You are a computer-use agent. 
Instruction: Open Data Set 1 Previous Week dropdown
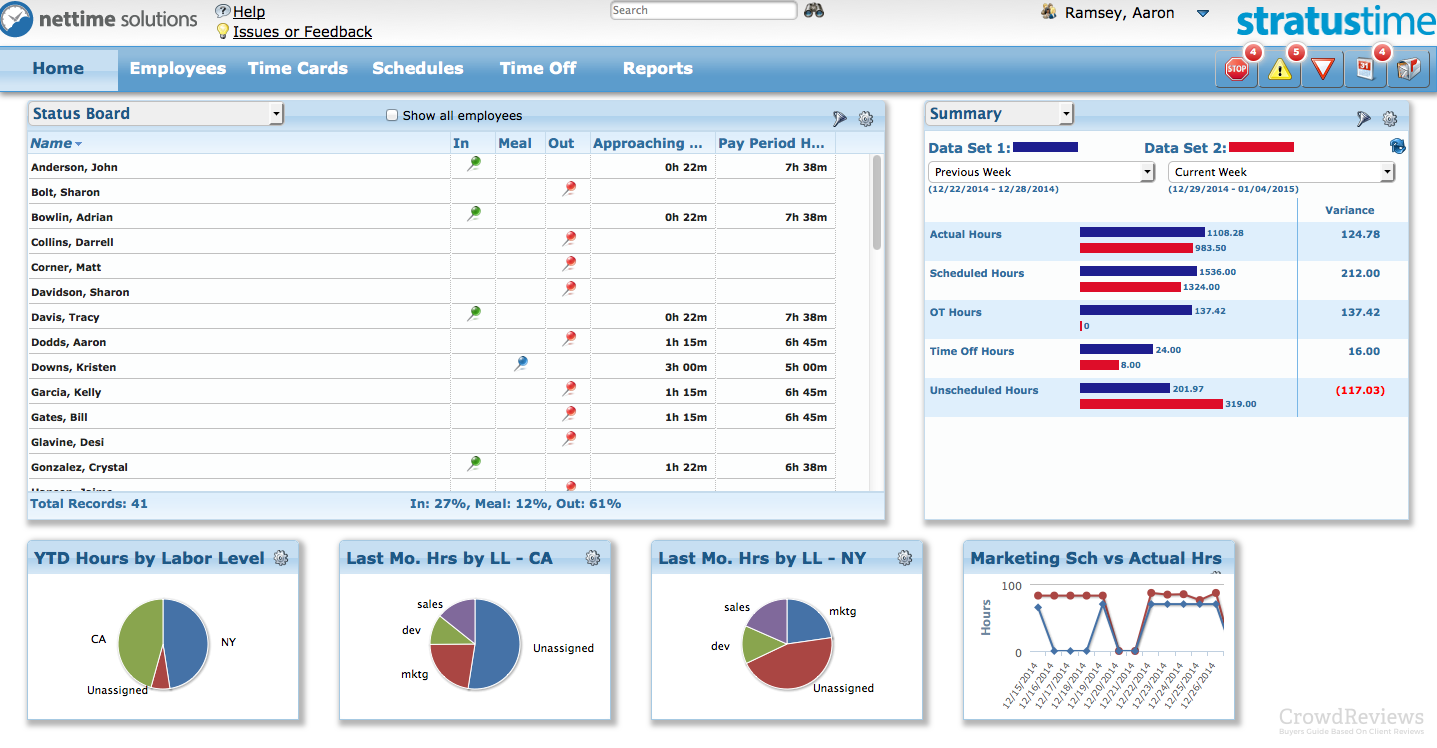pos(1042,172)
